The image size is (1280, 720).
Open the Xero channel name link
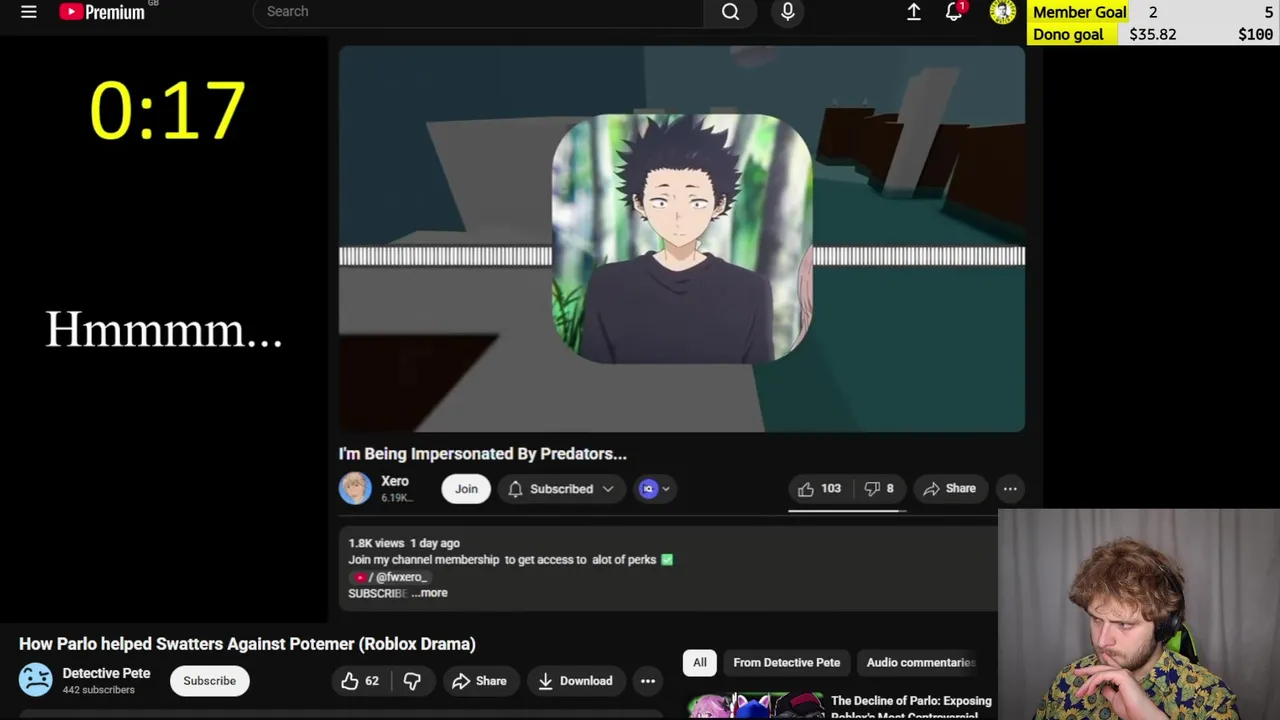pos(395,481)
